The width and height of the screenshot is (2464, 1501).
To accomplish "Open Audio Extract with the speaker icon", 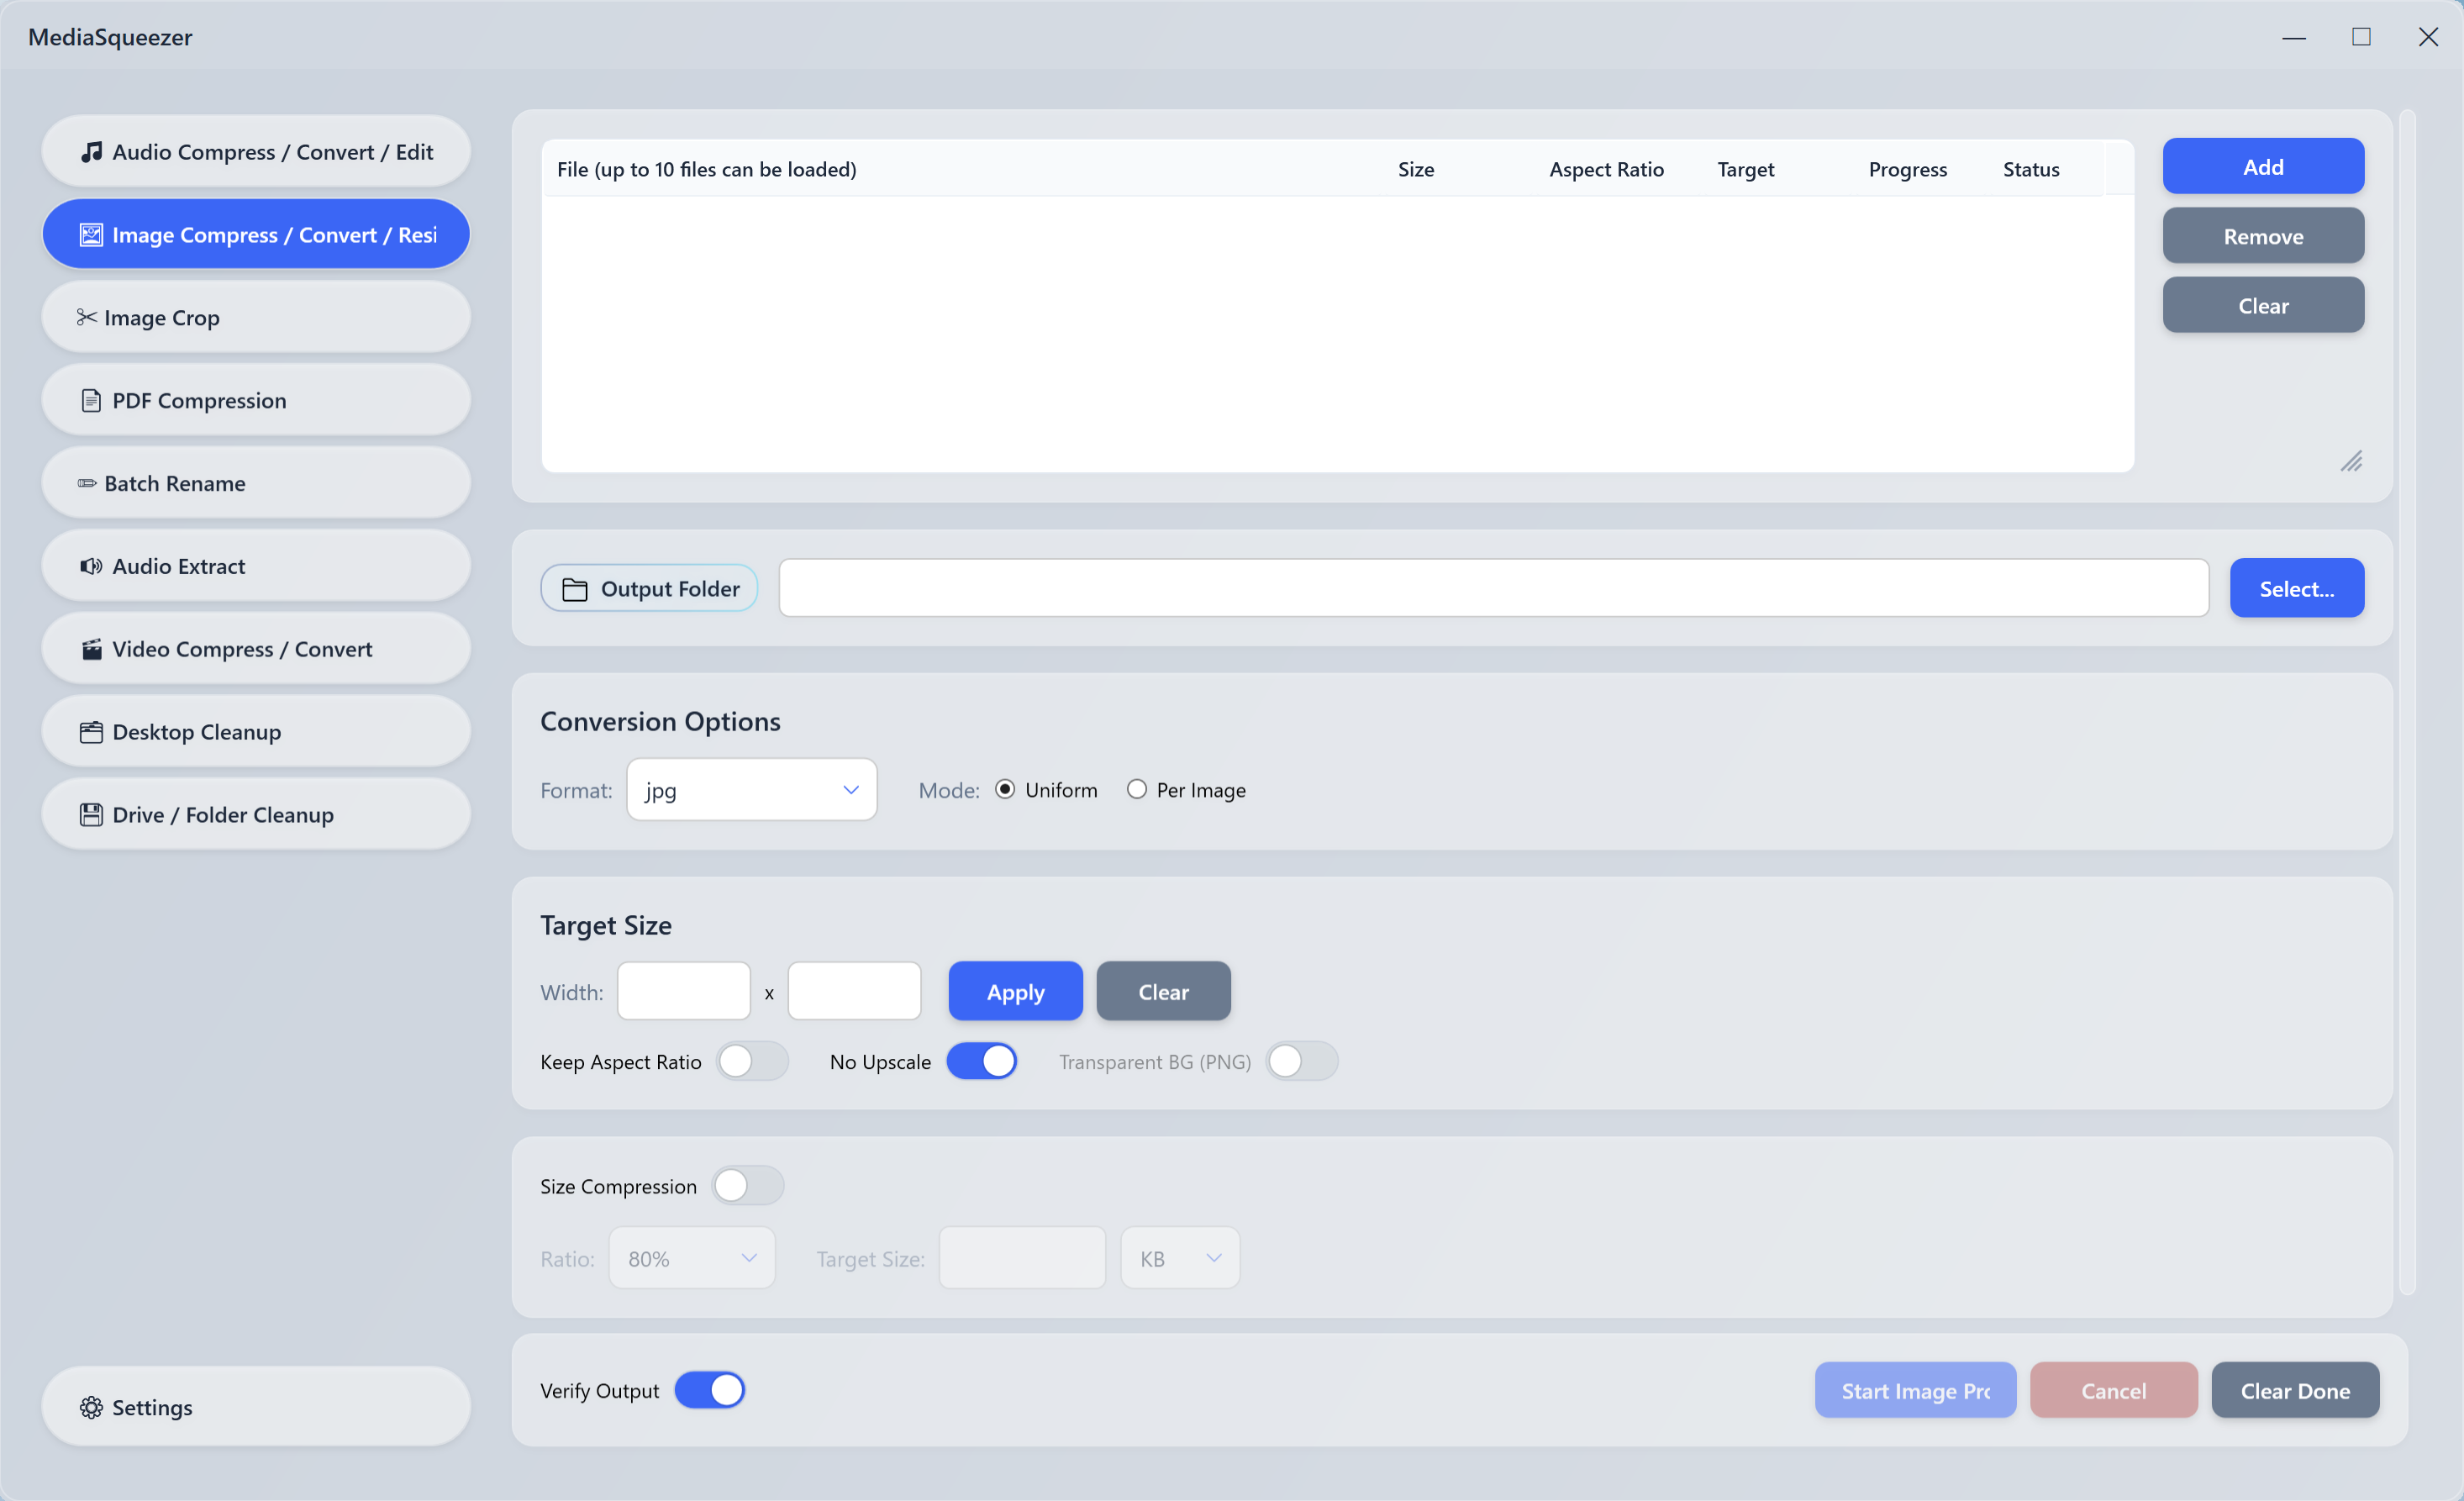I will coord(90,565).
